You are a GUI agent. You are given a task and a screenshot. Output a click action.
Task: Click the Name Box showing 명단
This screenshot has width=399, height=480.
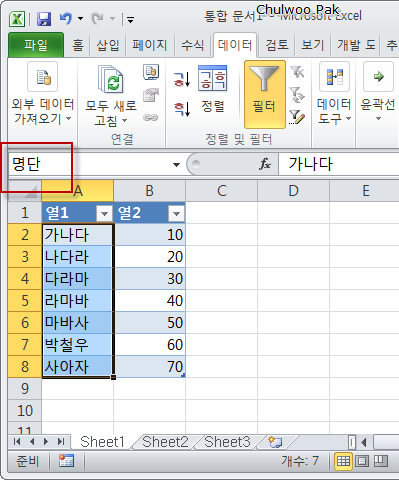tap(90, 164)
